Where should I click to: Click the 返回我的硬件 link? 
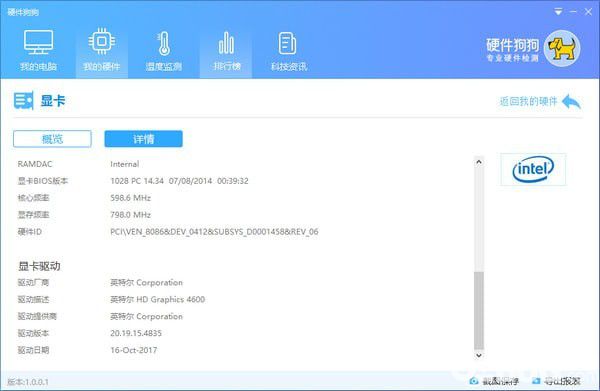[528, 101]
